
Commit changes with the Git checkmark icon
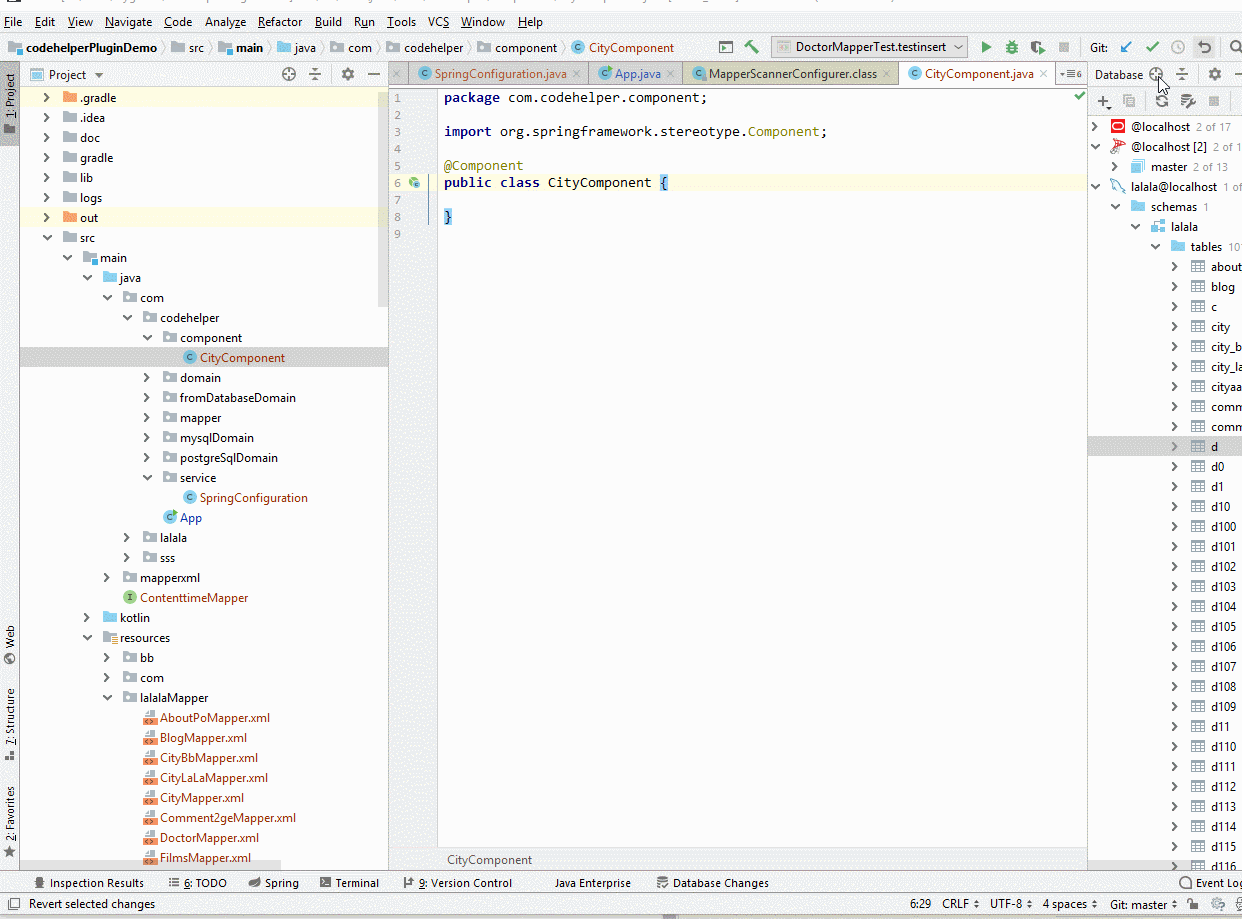(1152, 47)
